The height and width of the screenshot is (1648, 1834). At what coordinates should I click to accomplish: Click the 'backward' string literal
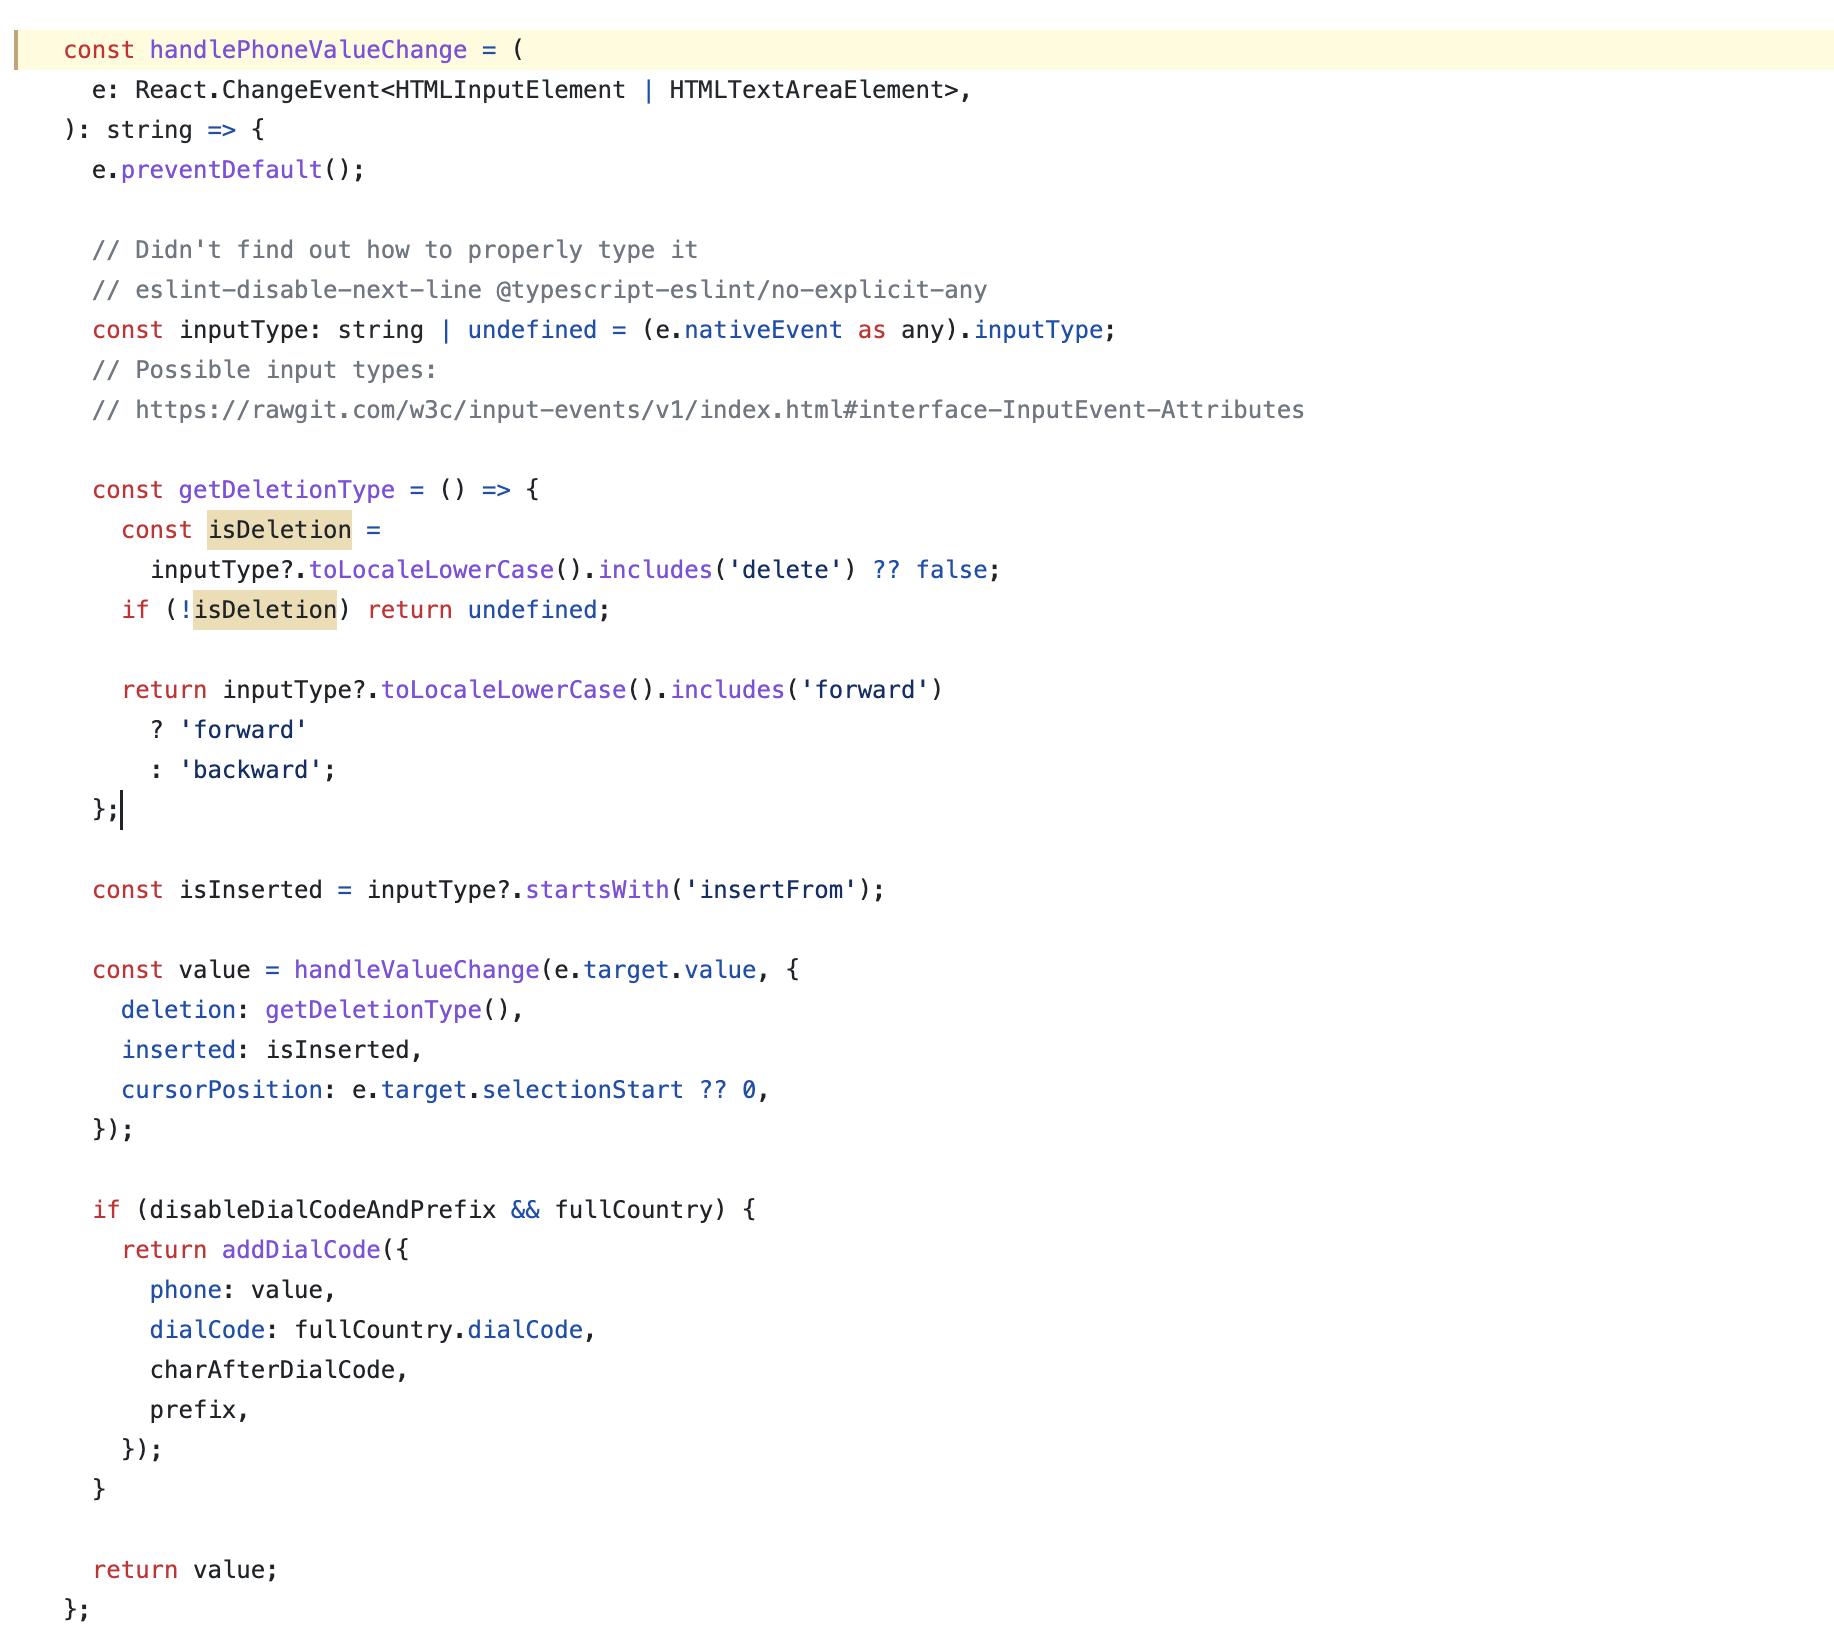(252, 769)
